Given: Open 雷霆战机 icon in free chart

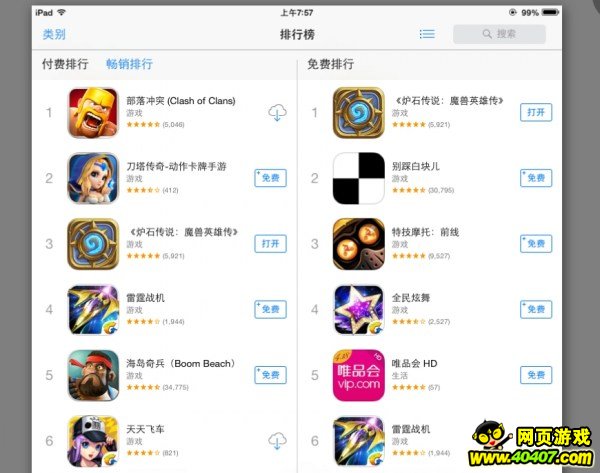Looking at the screenshot, I should [359, 441].
